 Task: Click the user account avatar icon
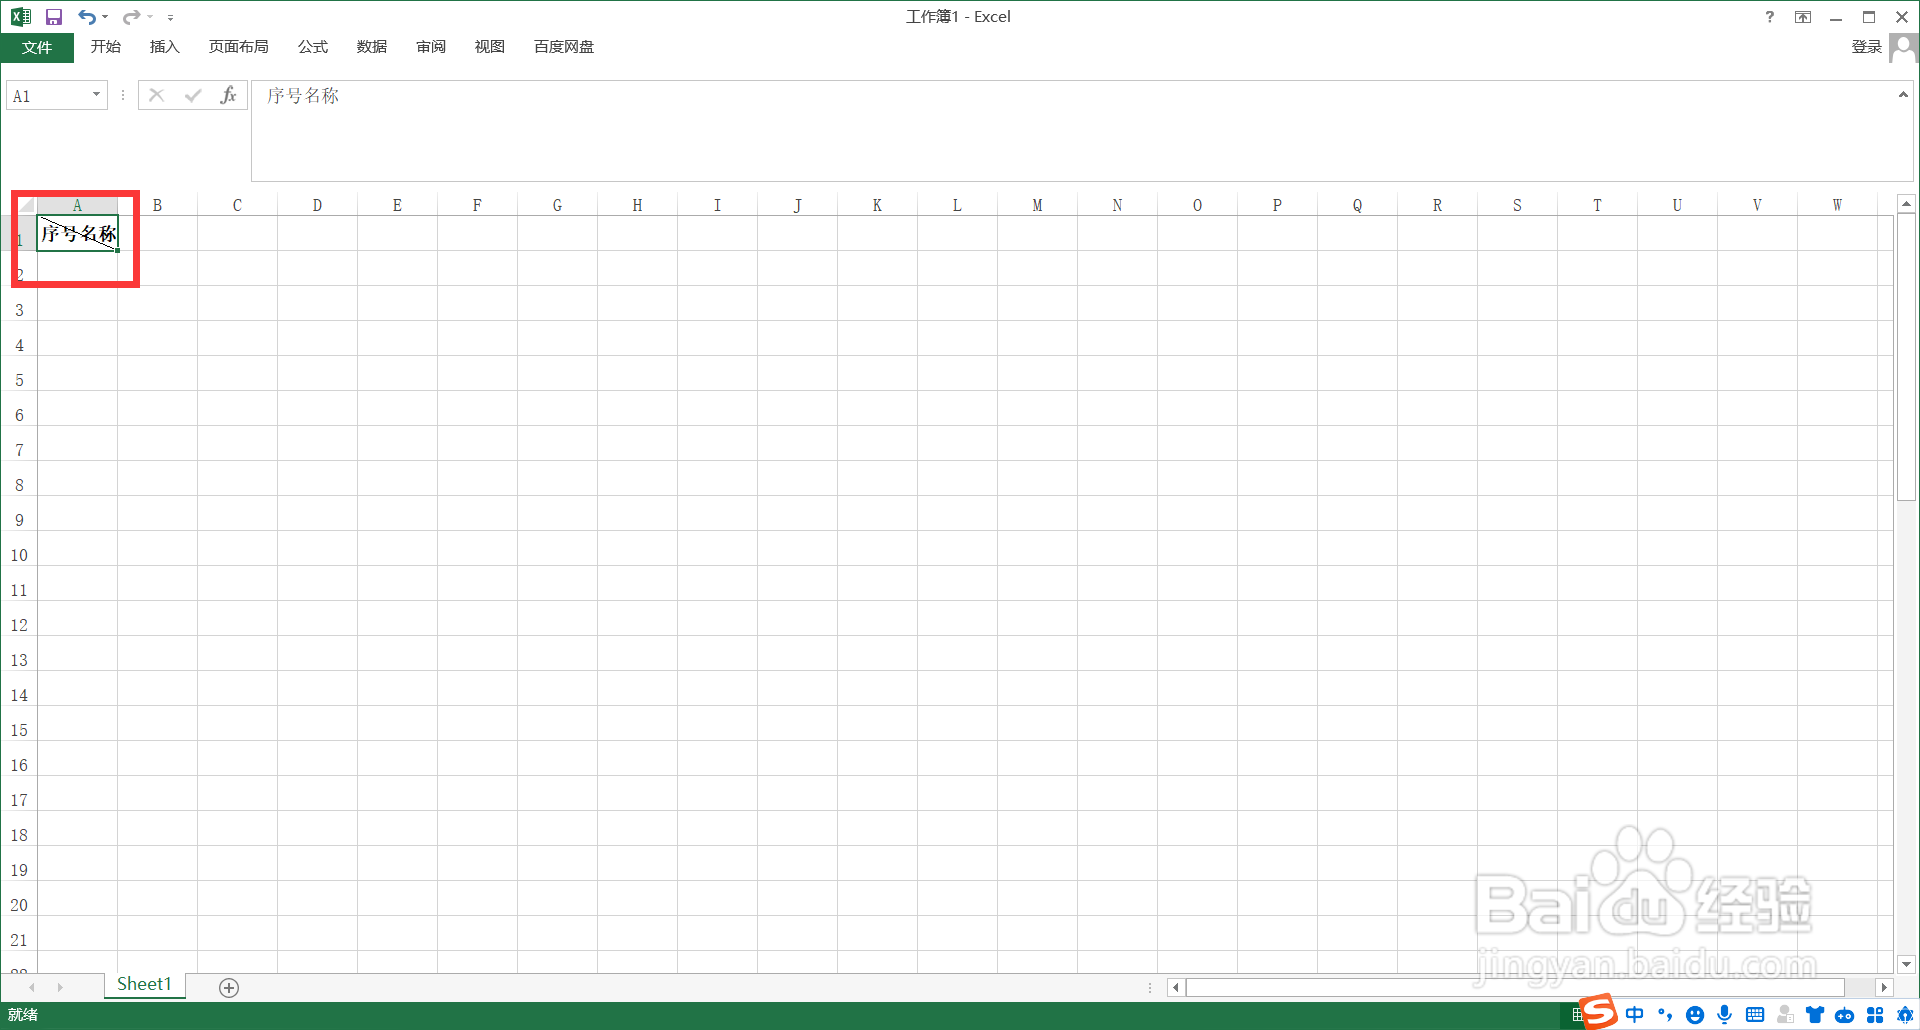pos(1904,48)
